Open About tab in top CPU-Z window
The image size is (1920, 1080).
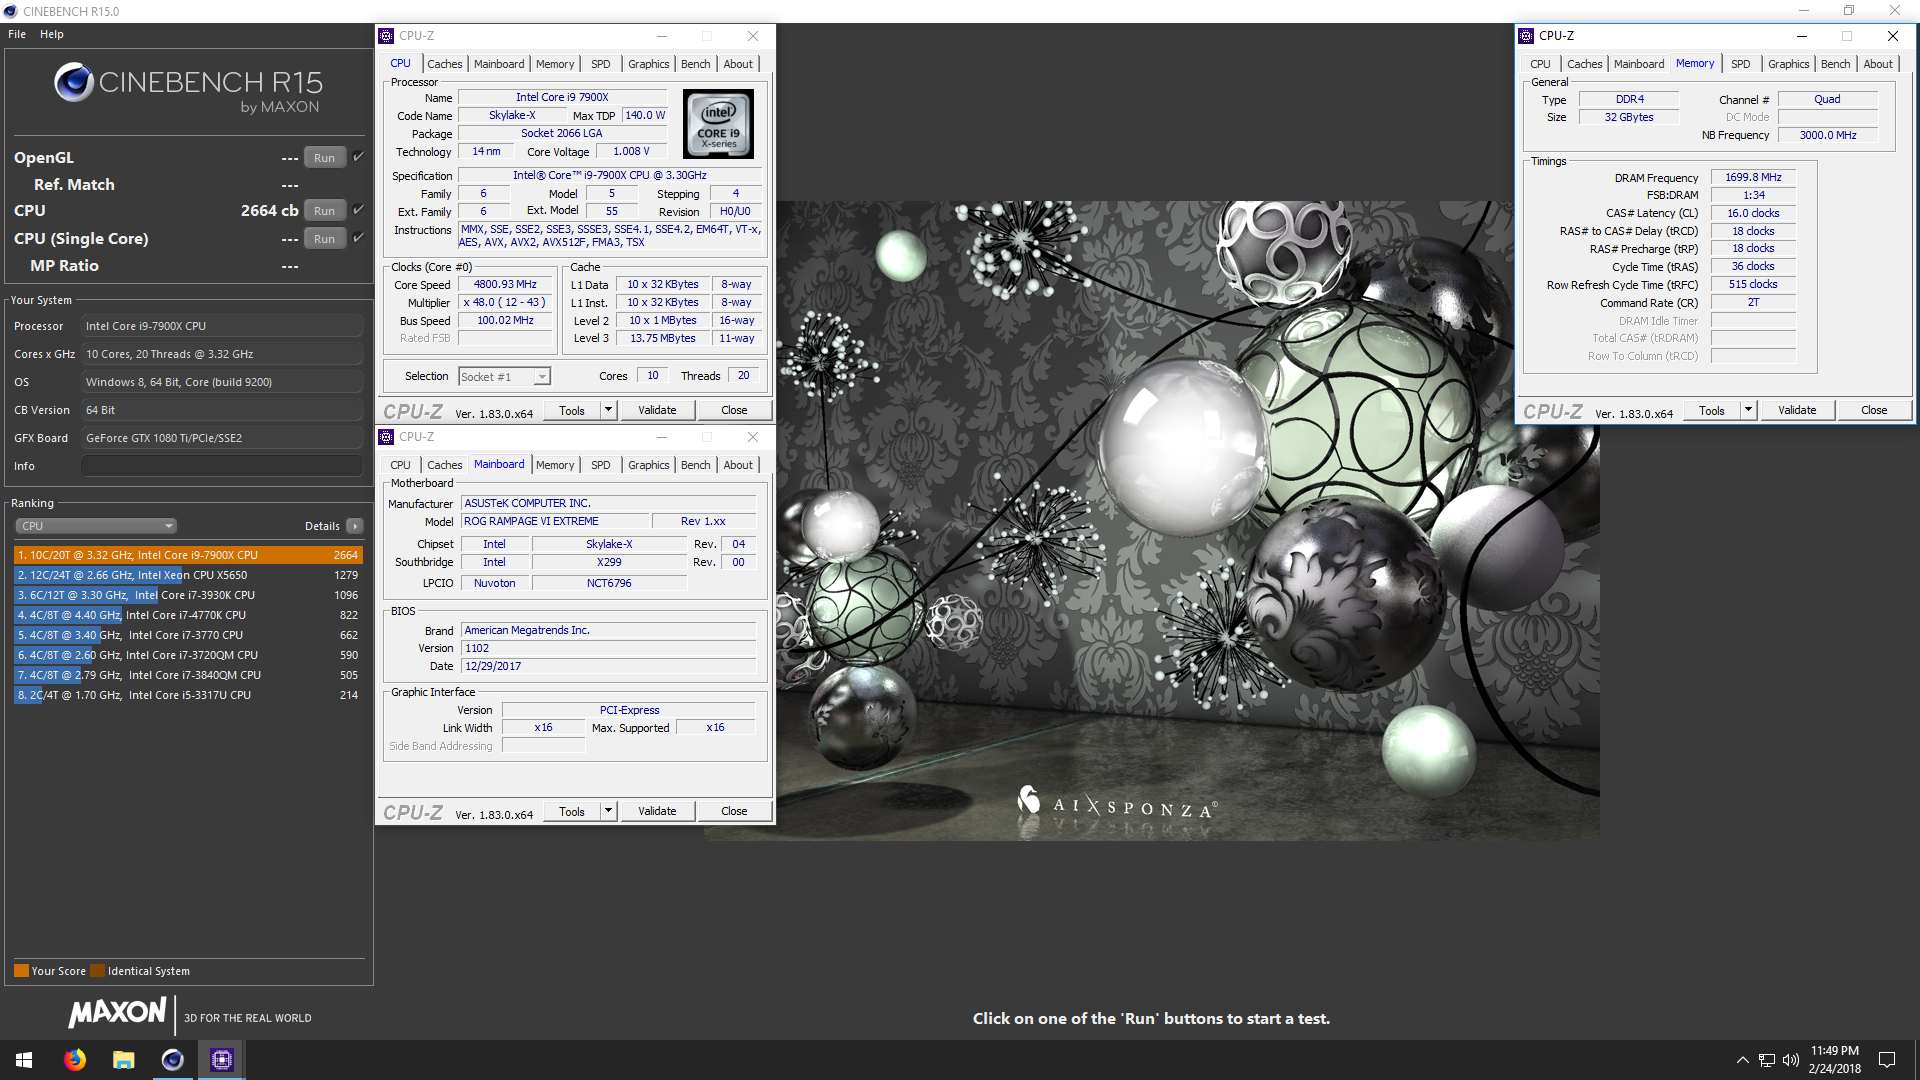click(738, 64)
